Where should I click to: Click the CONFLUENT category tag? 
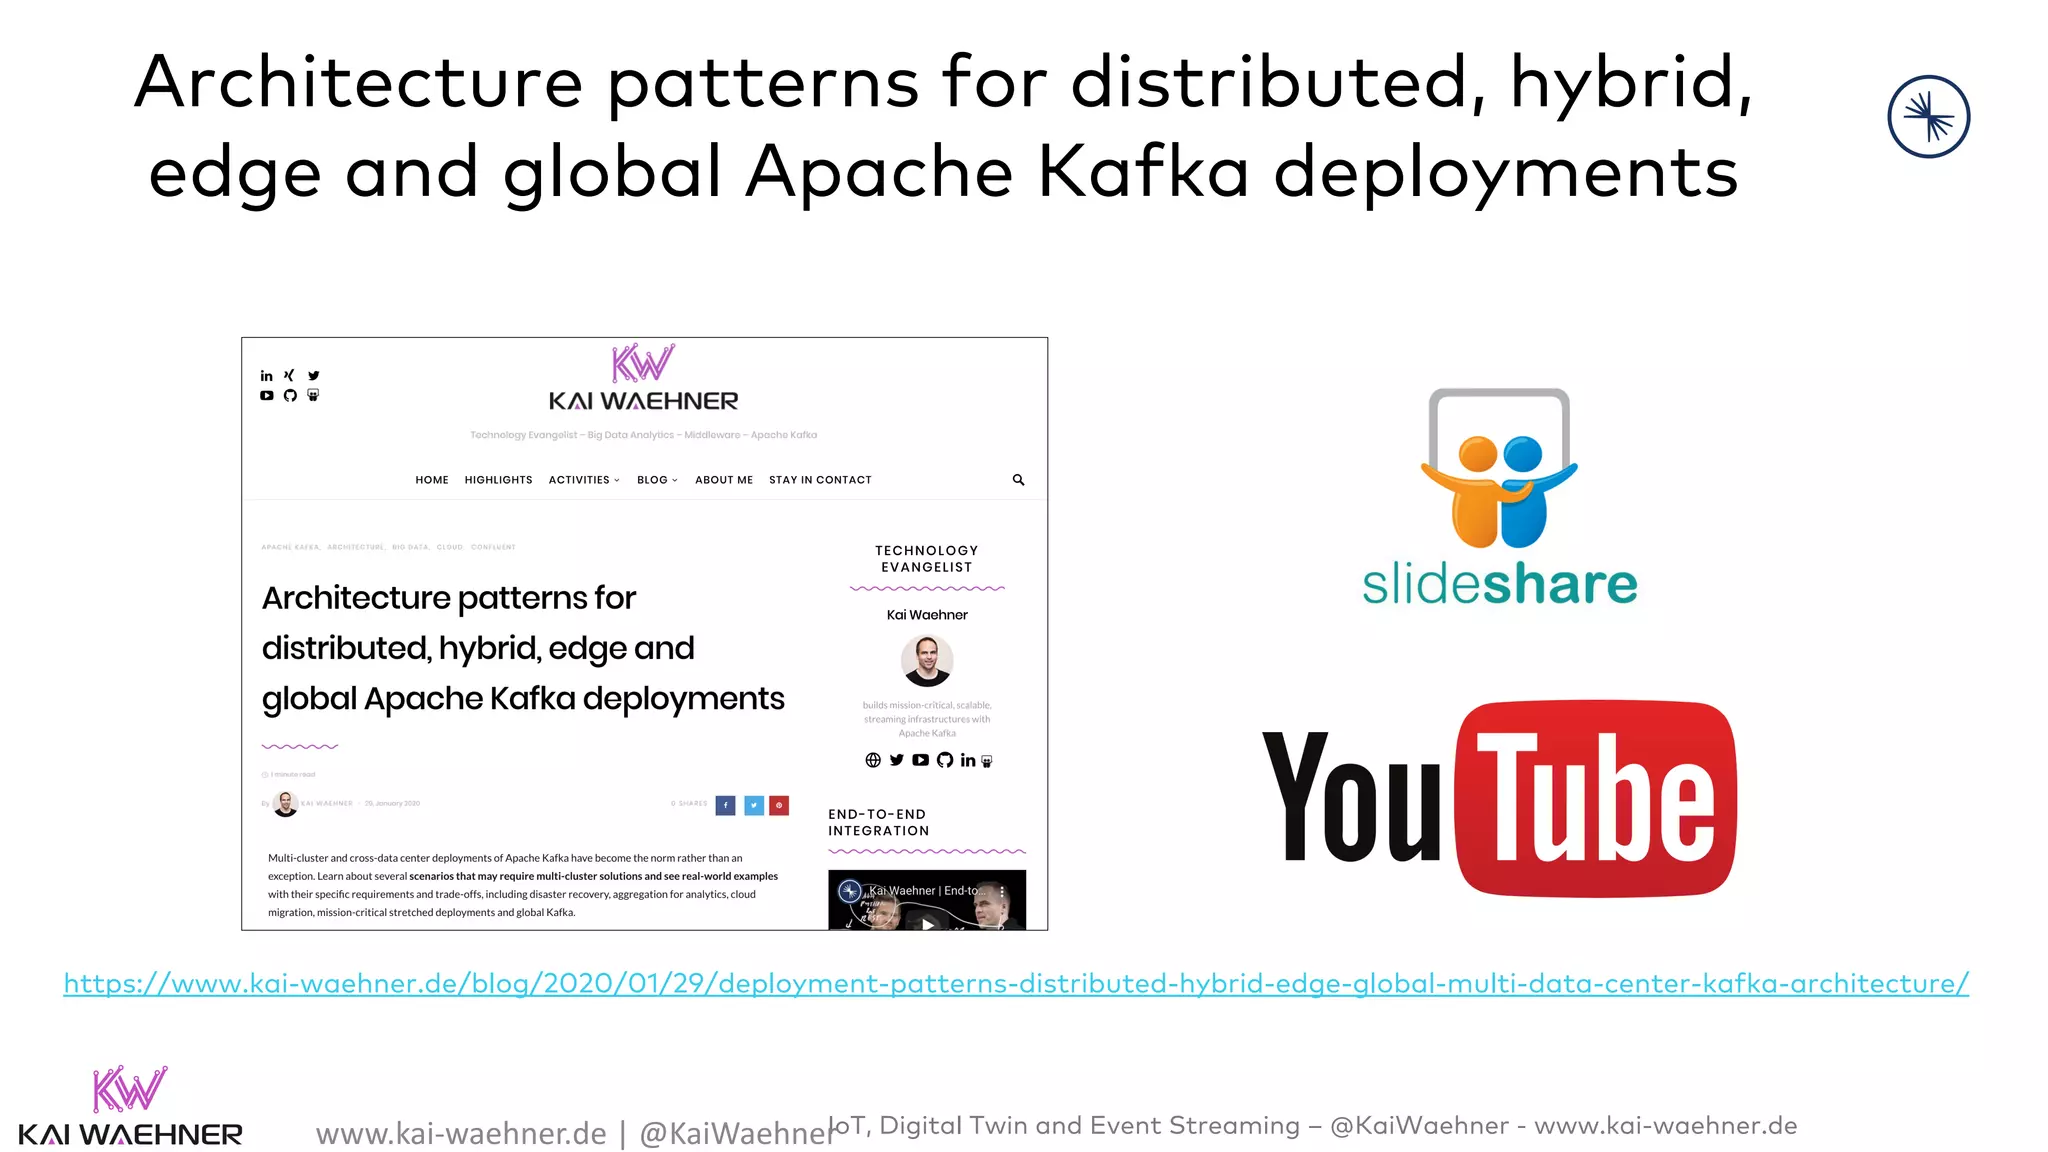pyautogui.click(x=493, y=547)
